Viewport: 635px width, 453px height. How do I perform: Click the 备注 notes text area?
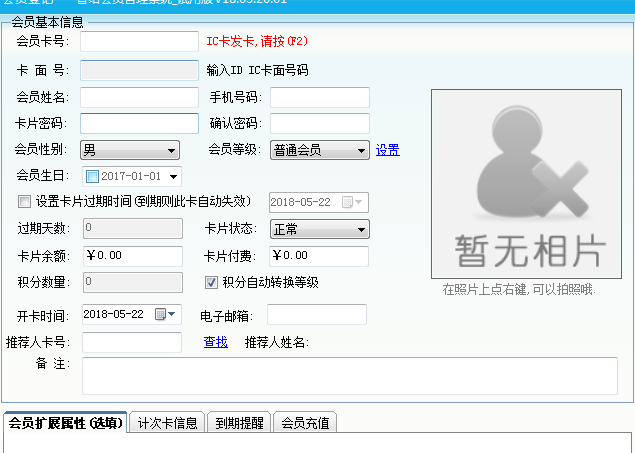[x=349, y=376]
